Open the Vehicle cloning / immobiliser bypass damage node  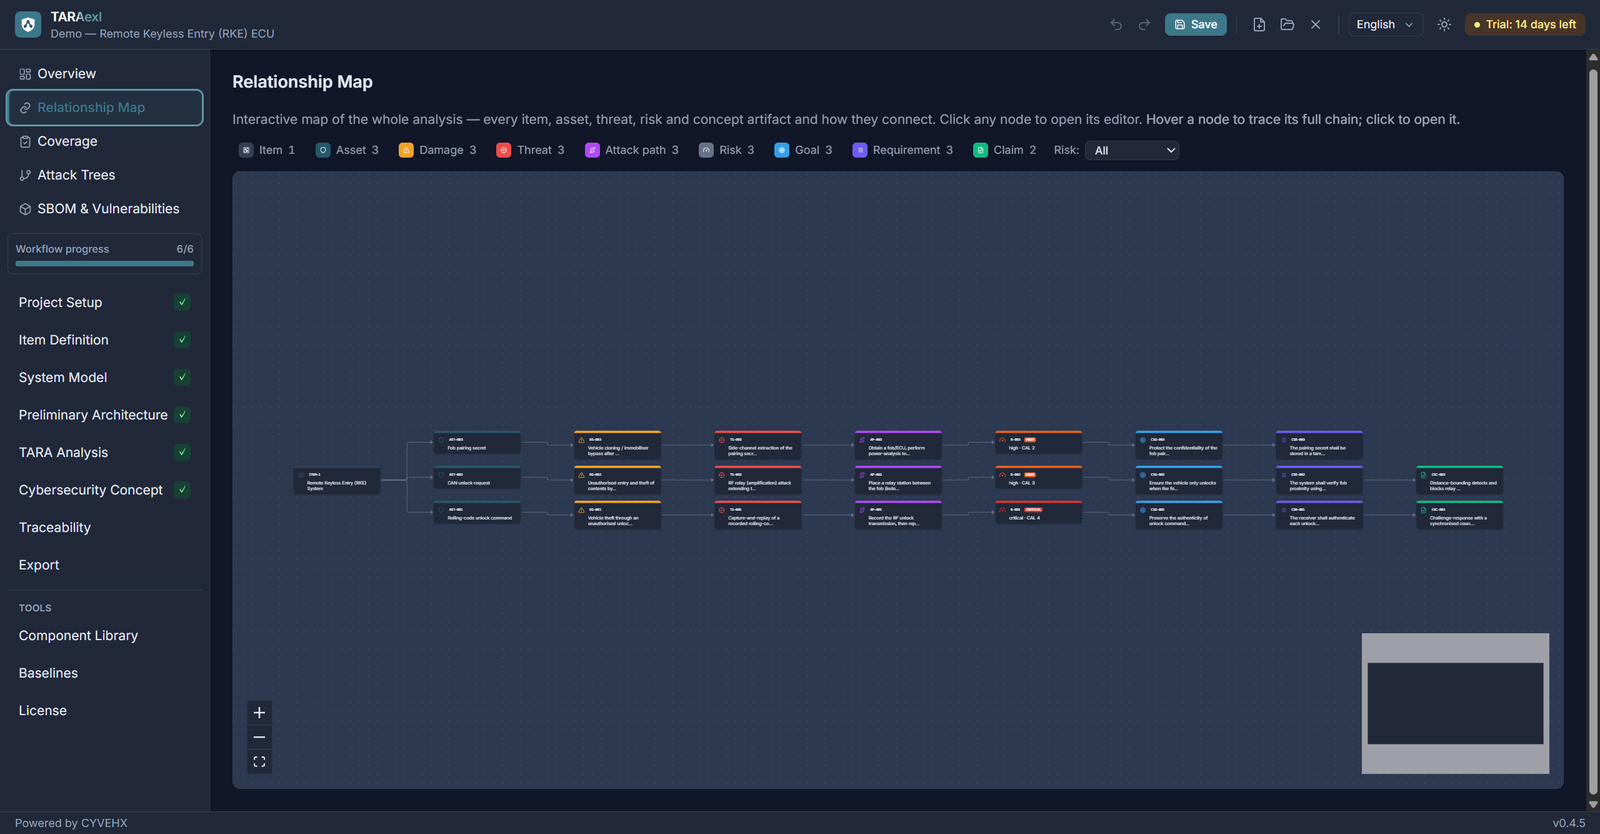618,446
